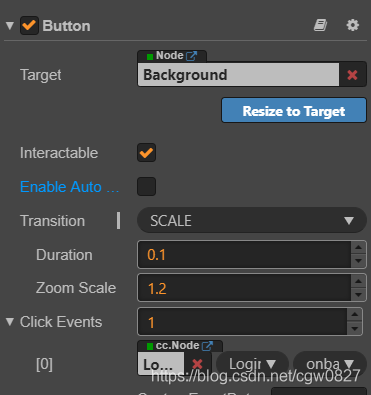This screenshot has width=371, height=395.
Task: Open the onba handler dropdown
Action: pyautogui.click(x=330, y=364)
